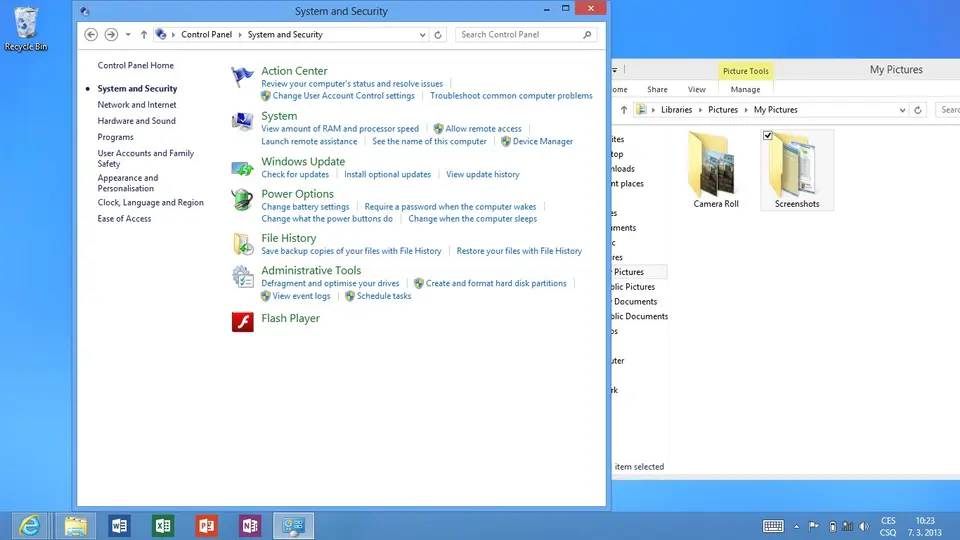This screenshot has width=960, height=540.
Task: Click Check for updates link
Action: [295, 174]
